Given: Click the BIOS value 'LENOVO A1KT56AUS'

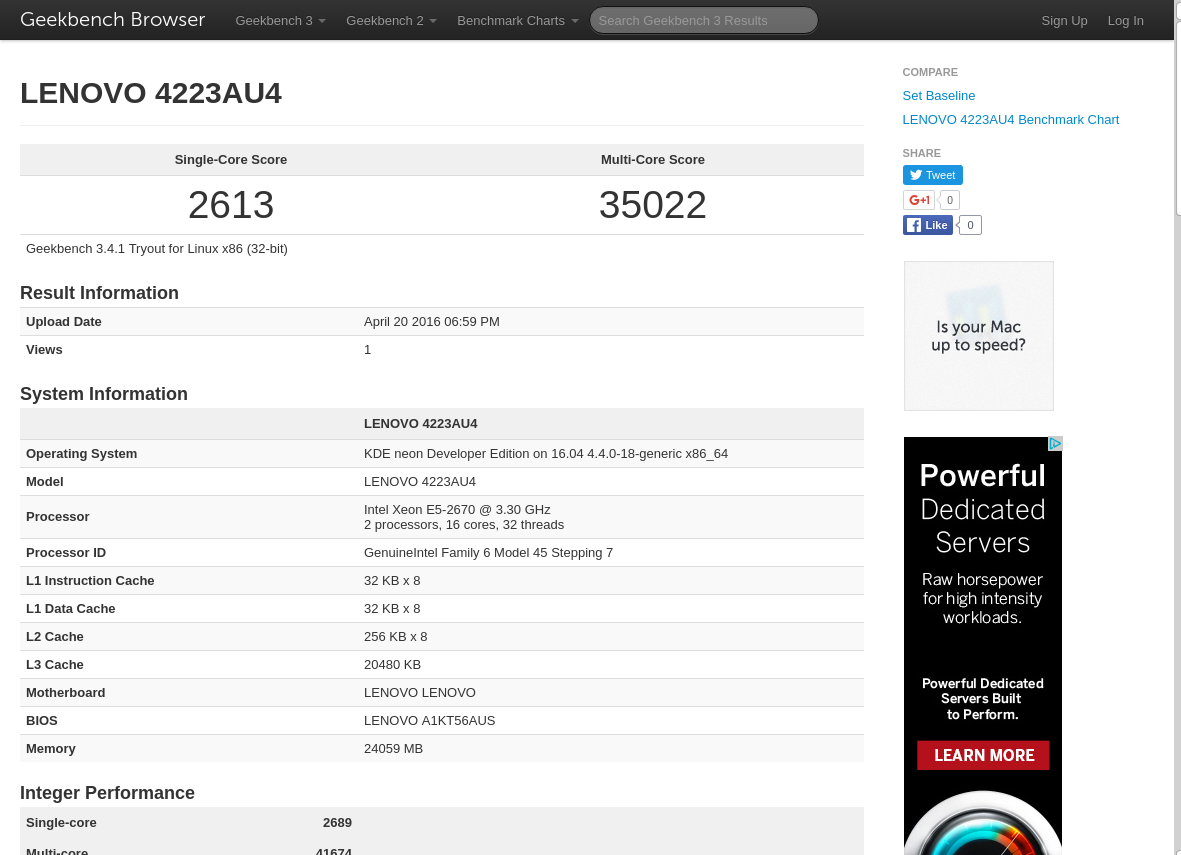Looking at the screenshot, I should [x=429, y=721].
